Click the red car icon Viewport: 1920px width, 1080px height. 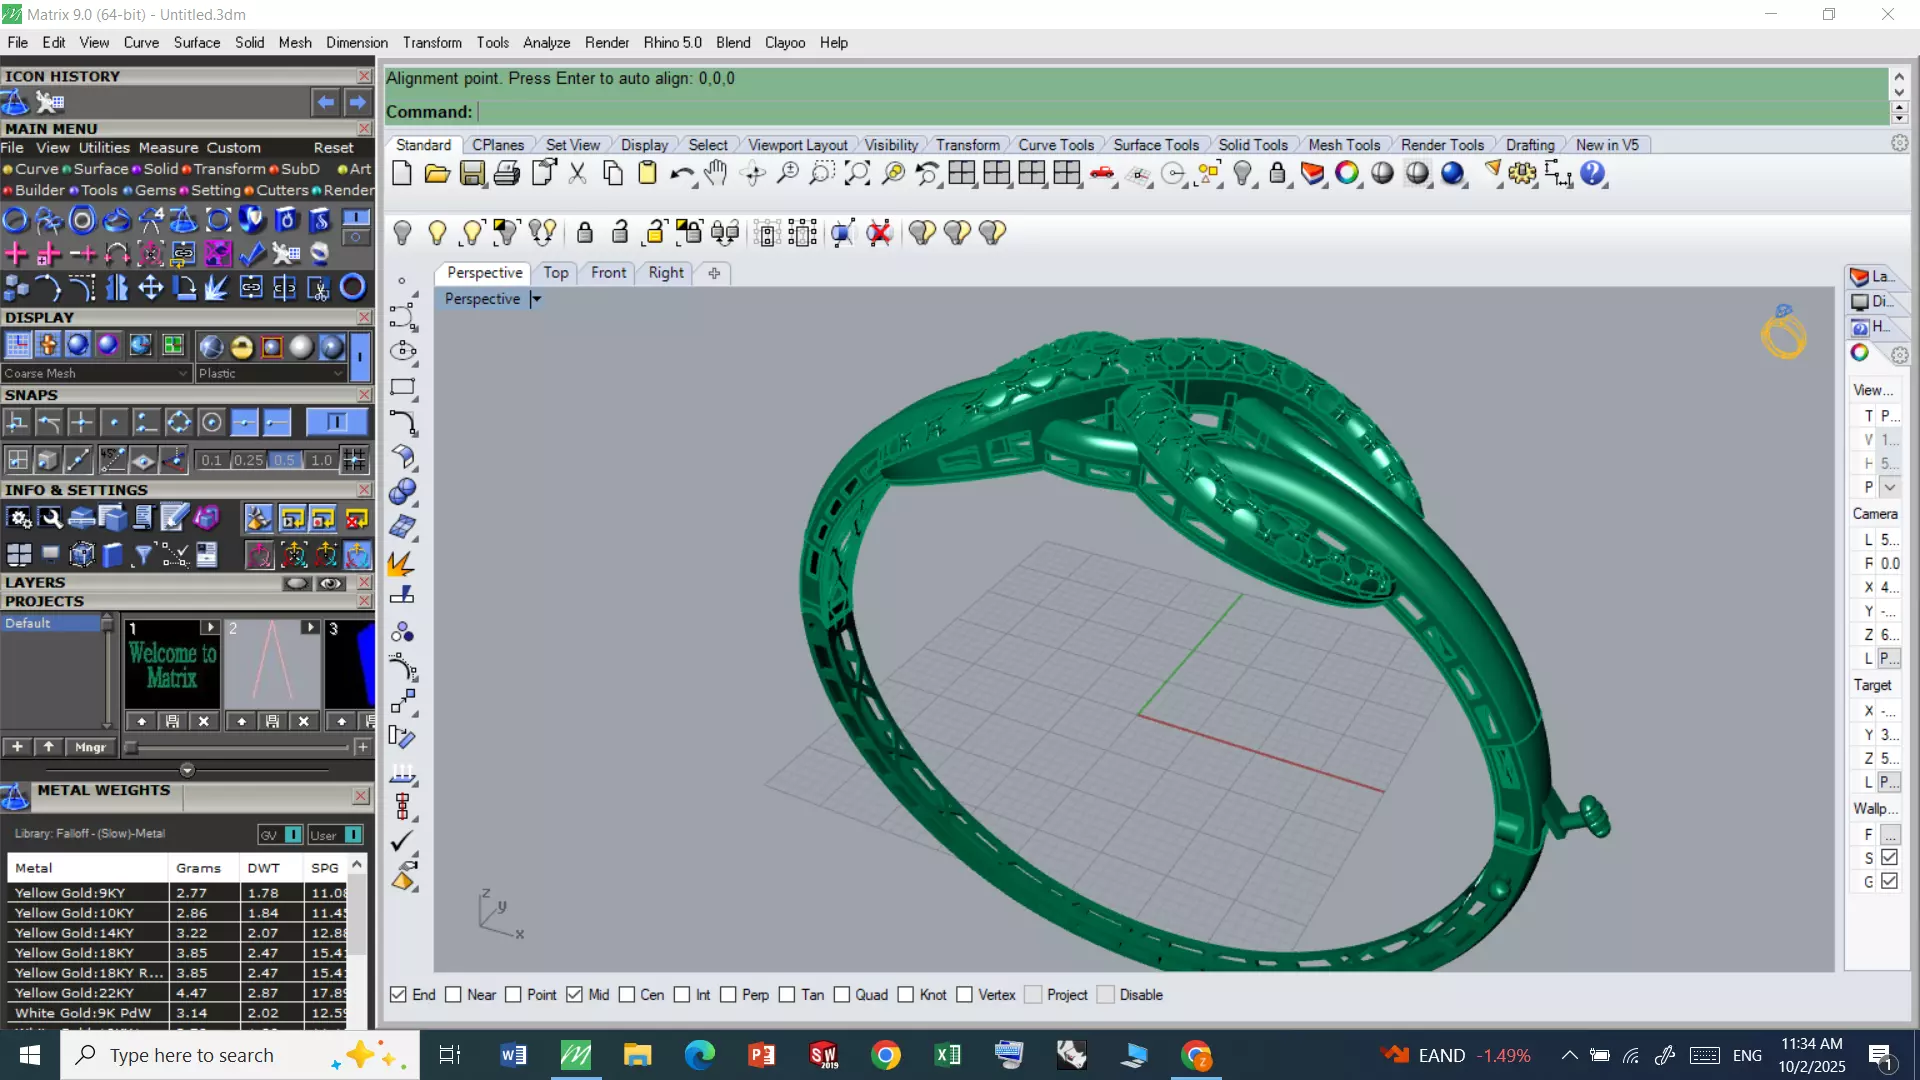(x=1102, y=174)
